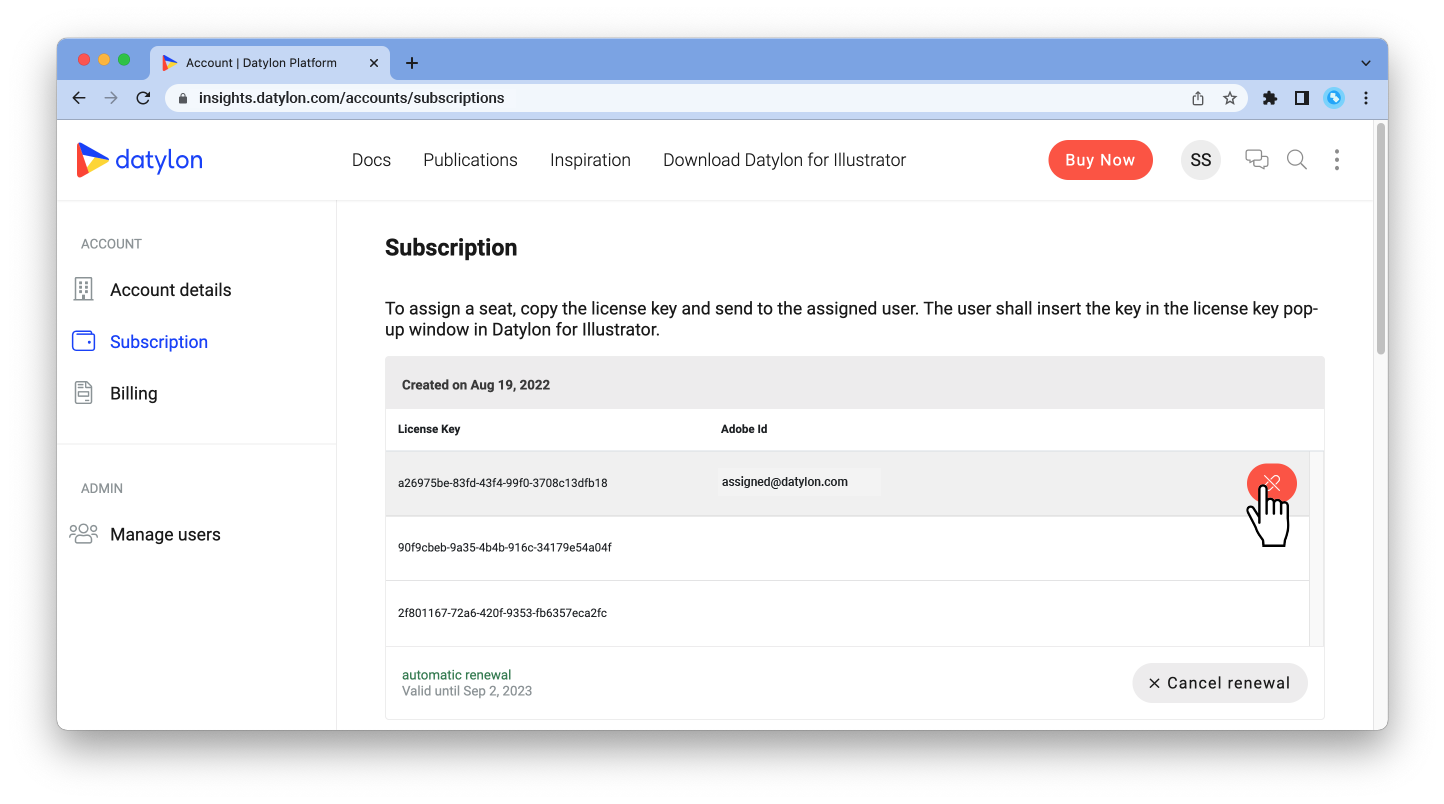
Task: Click the blue browser profile icon
Action: (1334, 98)
